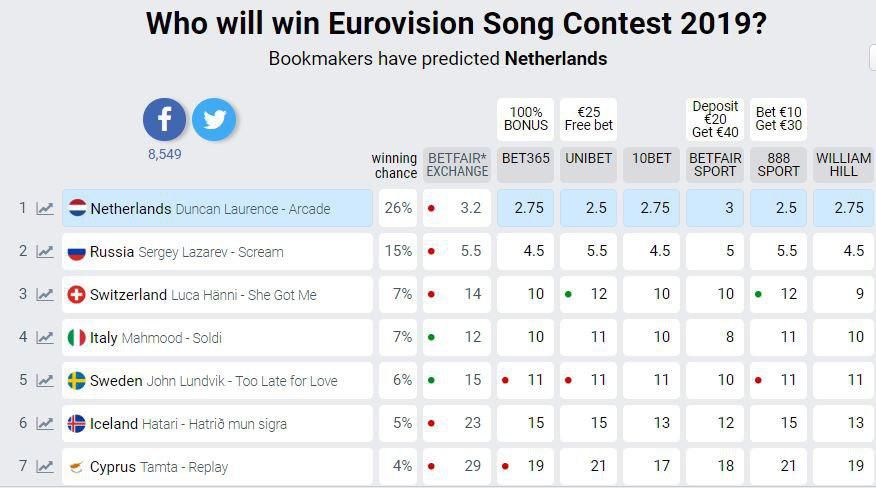Open the Italy odds trend chart icon
876x488 pixels.
pos(45,338)
